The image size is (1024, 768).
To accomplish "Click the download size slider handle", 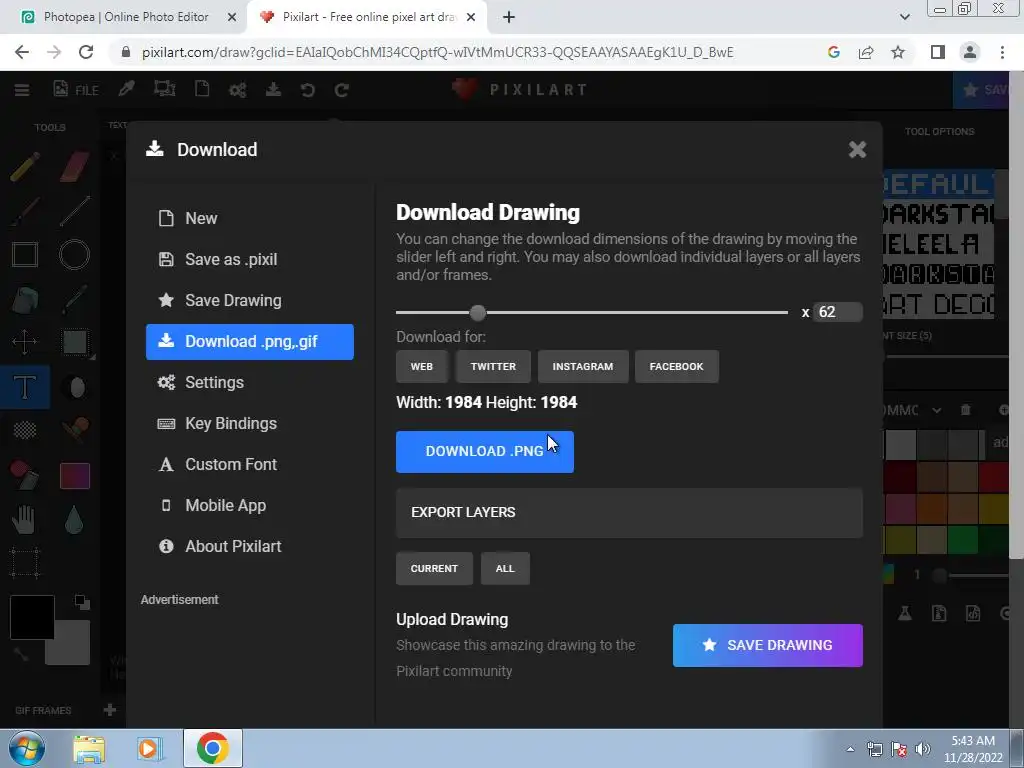I will [478, 313].
